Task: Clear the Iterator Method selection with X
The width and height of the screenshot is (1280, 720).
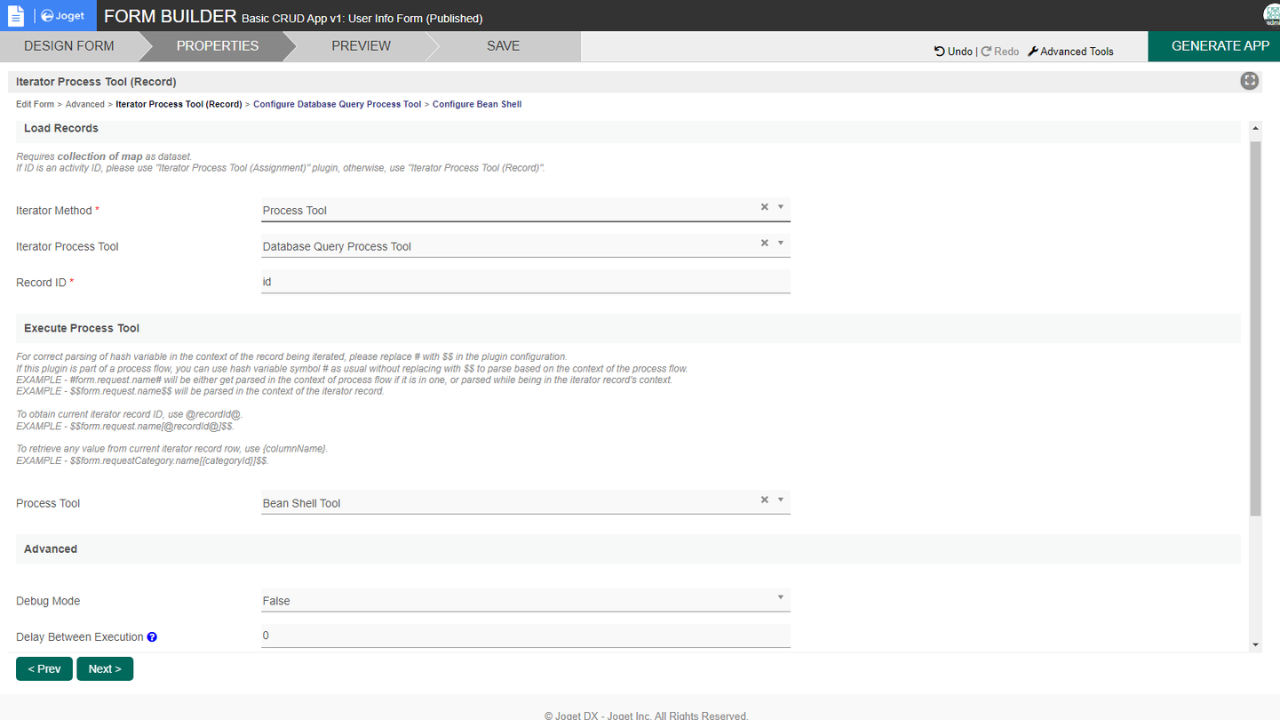Action: 764,207
